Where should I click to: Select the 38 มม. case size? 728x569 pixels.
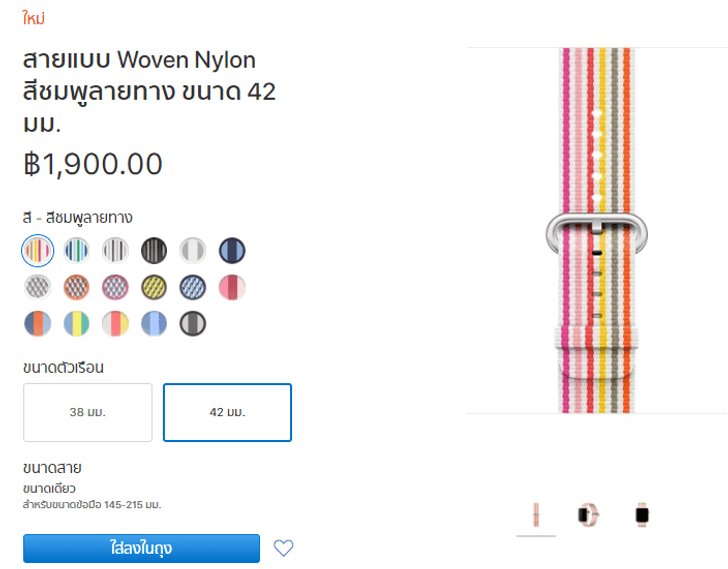click(x=88, y=412)
